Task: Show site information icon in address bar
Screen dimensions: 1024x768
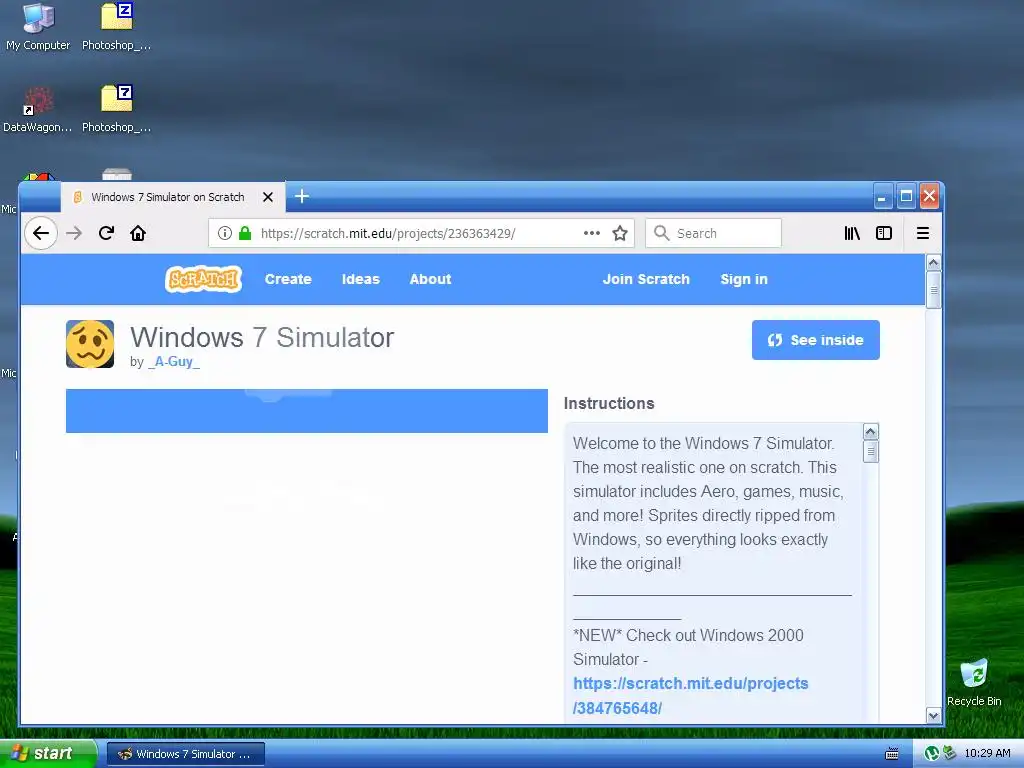Action: pos(225,233)
